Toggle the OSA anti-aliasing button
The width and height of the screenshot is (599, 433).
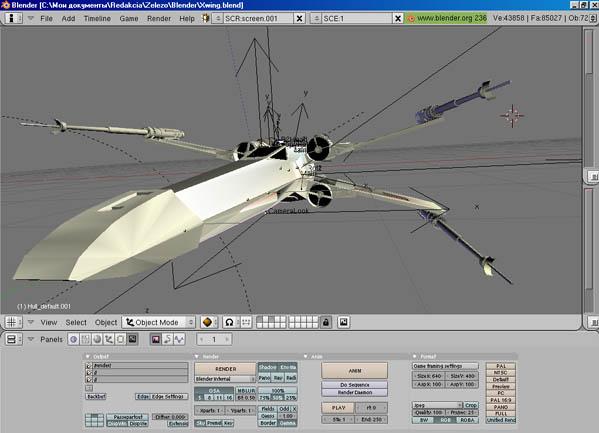point(214,391)
